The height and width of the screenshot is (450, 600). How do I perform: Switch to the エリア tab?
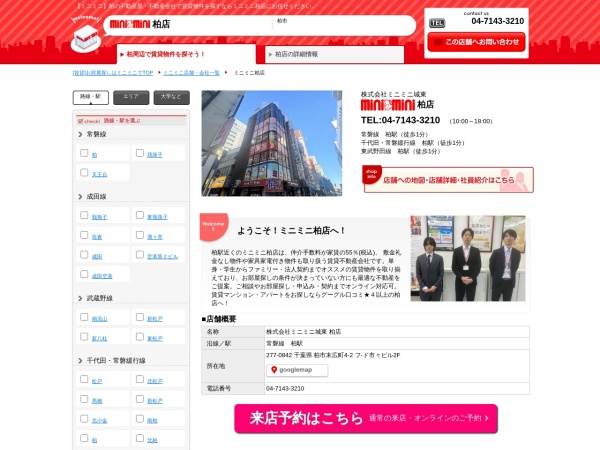pos(131,97)
